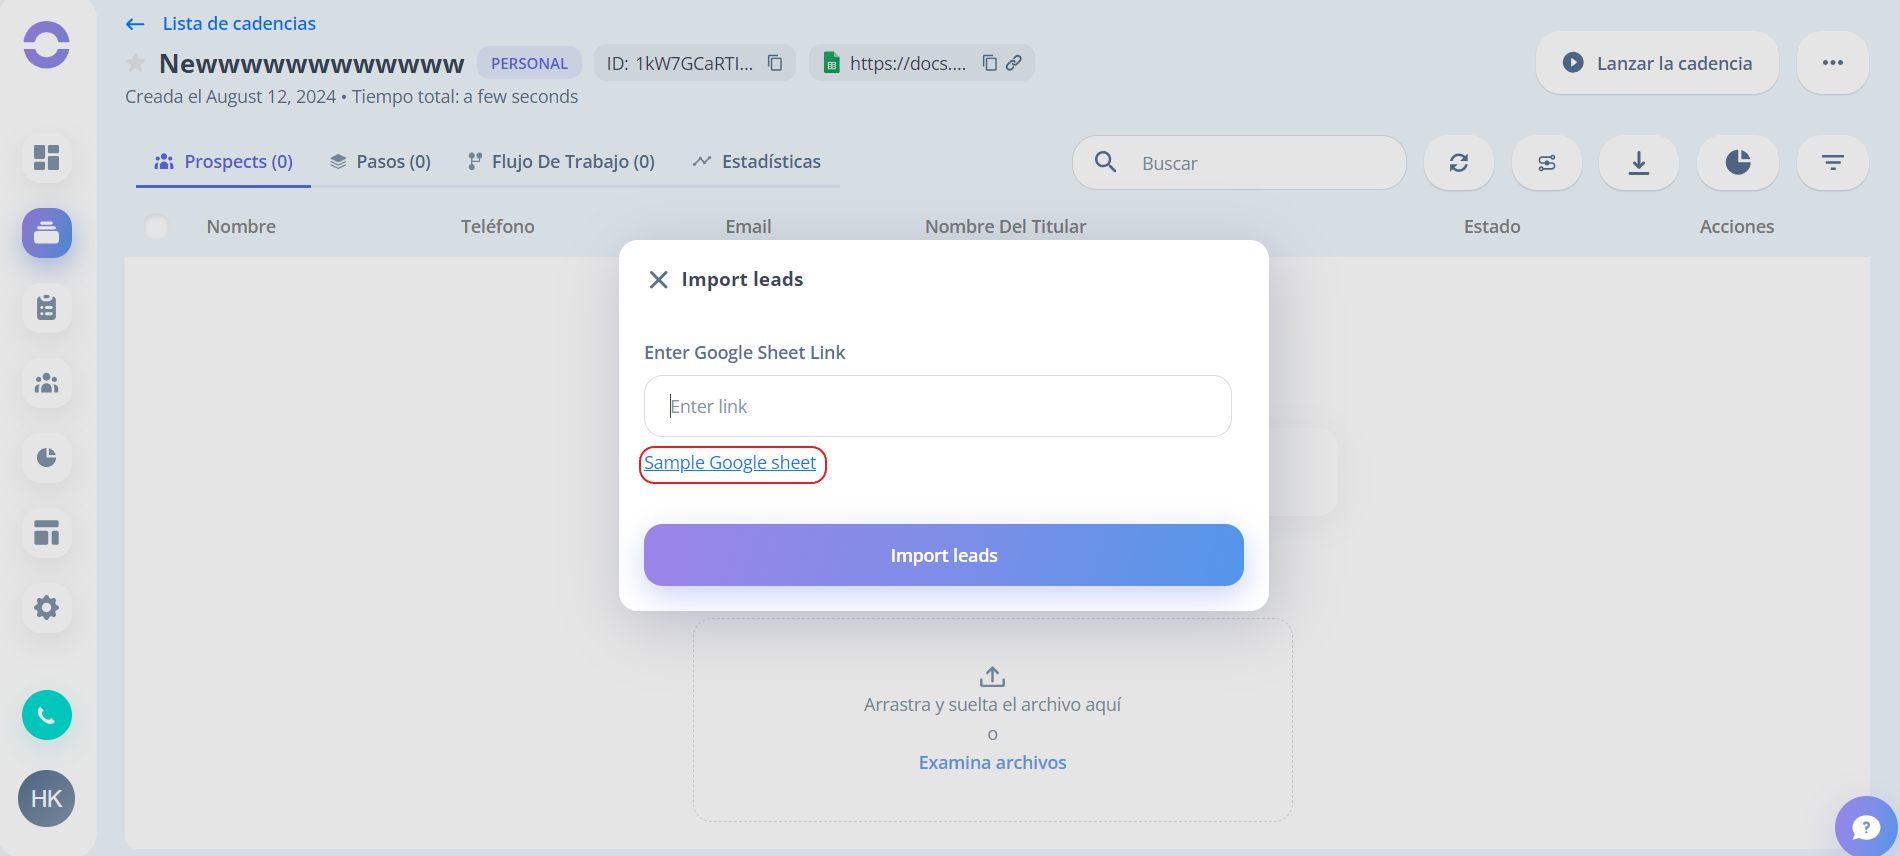Open the three-dot more options menu
Viewport: 1900px width, 856px height.
point(1833,63)
